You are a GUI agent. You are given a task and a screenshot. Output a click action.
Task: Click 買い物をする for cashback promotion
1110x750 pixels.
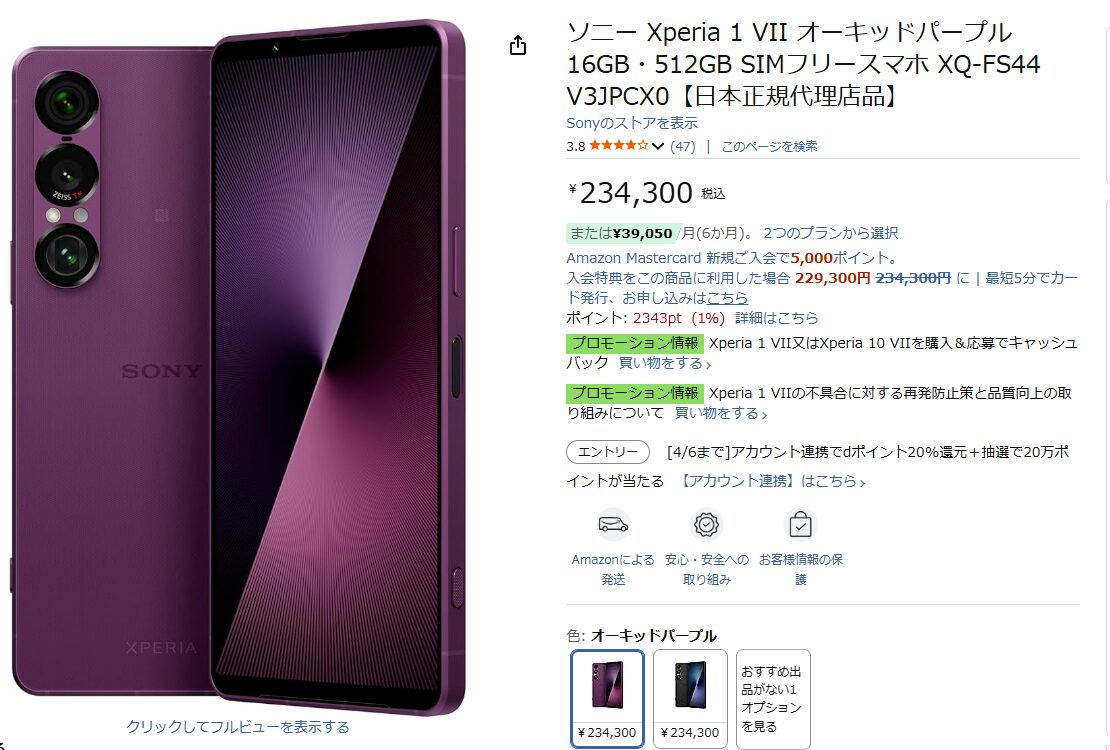pos(665,363)
